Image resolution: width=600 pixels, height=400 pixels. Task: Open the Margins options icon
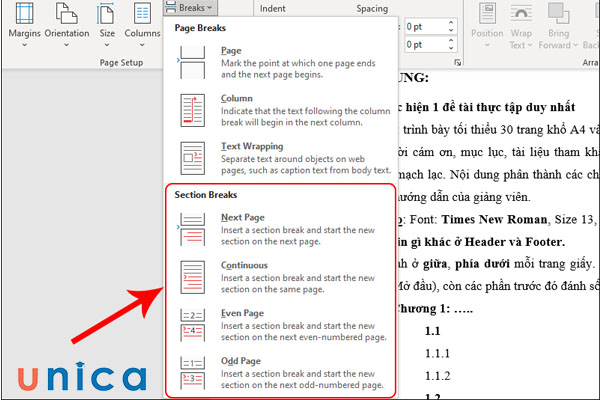point(24,13)
